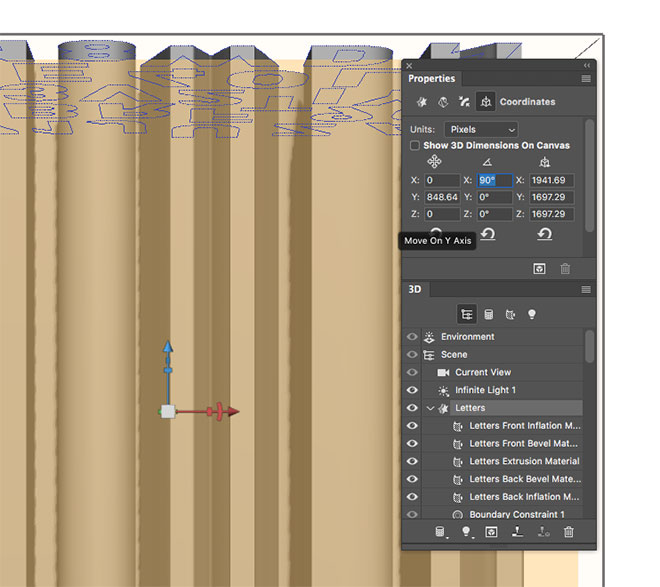Collapse the Letters mesh tree
This screenshot has height=587, width=660.
click(431, 408)
